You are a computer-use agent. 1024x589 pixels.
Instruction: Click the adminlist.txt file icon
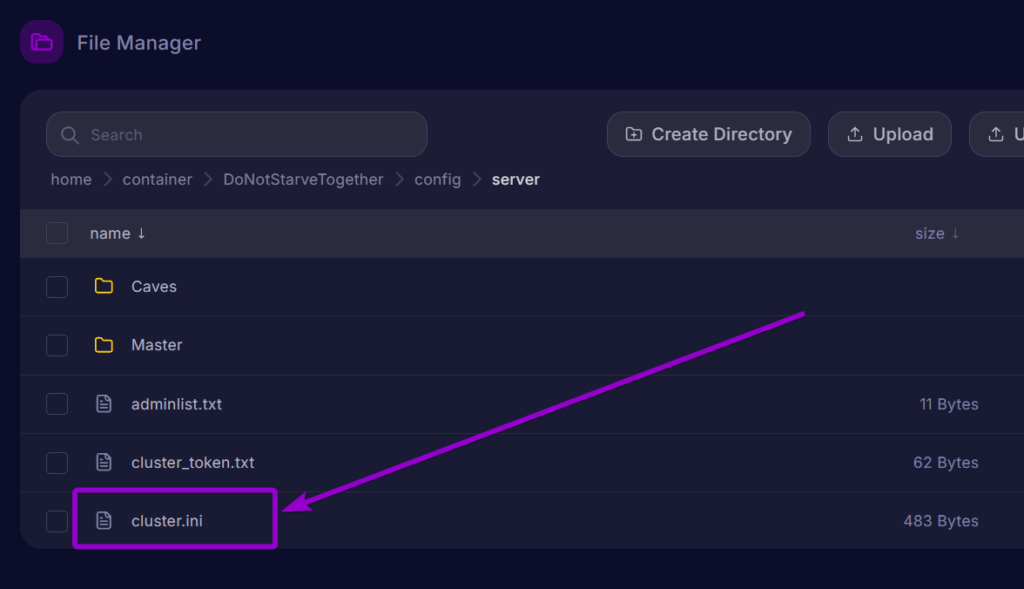click(x=104, y=404)
